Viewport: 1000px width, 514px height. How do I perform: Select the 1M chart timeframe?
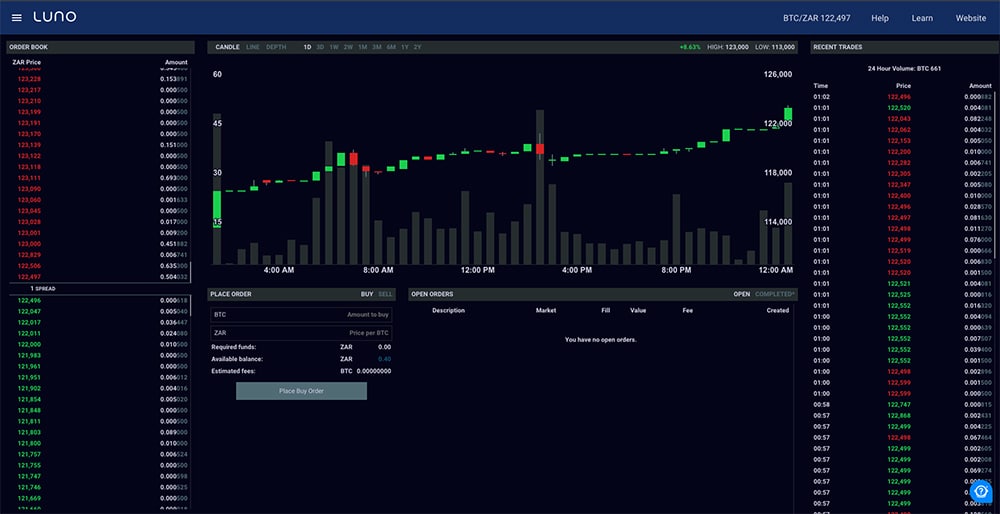(362, 47)
